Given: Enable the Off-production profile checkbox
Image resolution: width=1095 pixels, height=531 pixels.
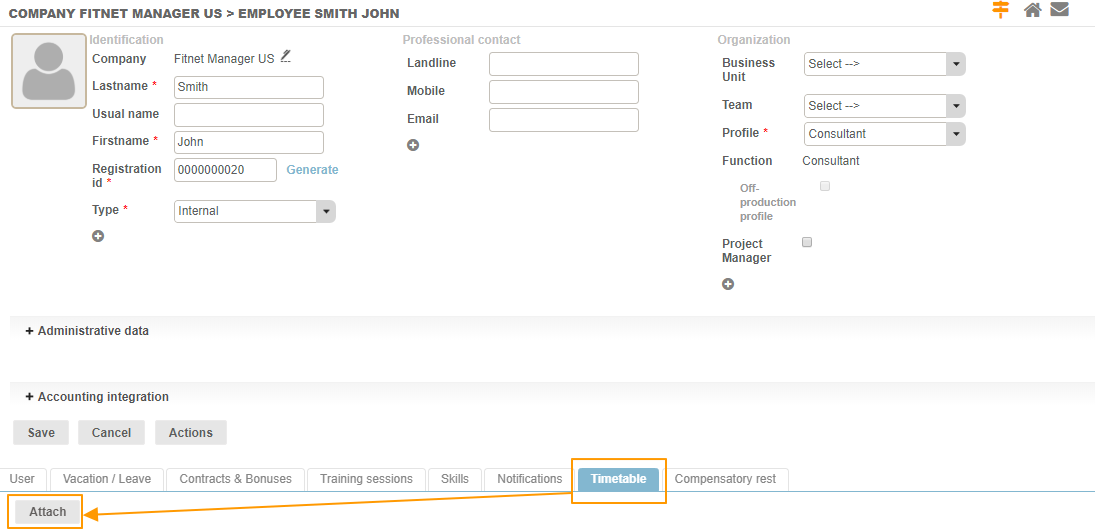Looking at the screenshot, I should [x=825, y=186].
